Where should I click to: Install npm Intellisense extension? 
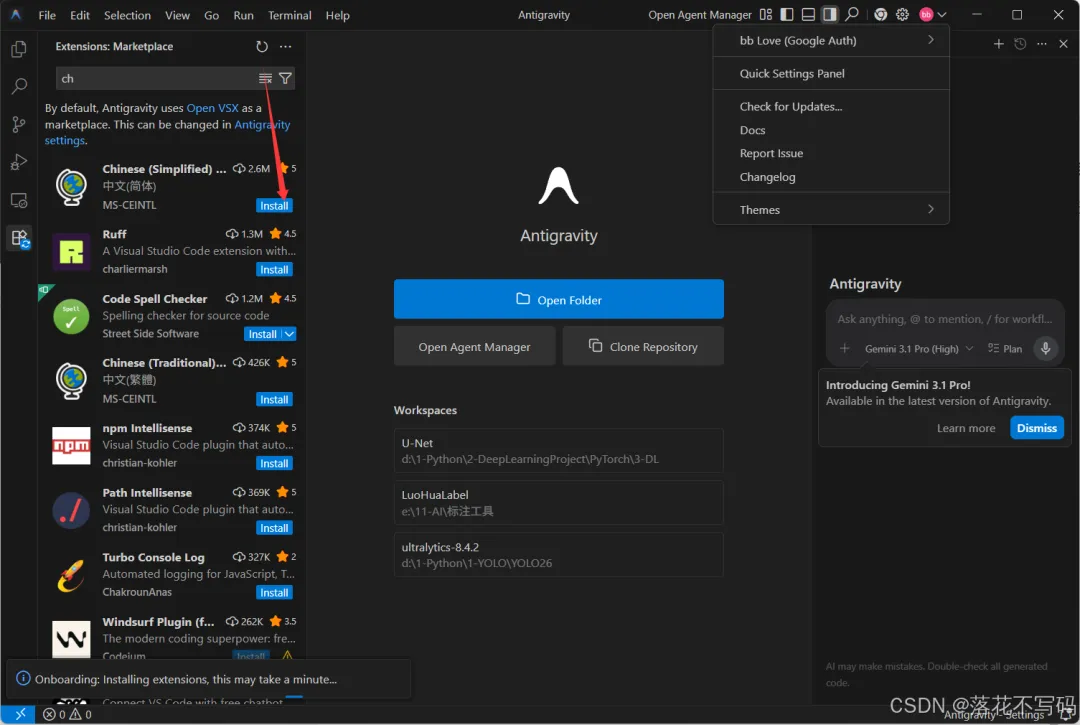[274, 463]
